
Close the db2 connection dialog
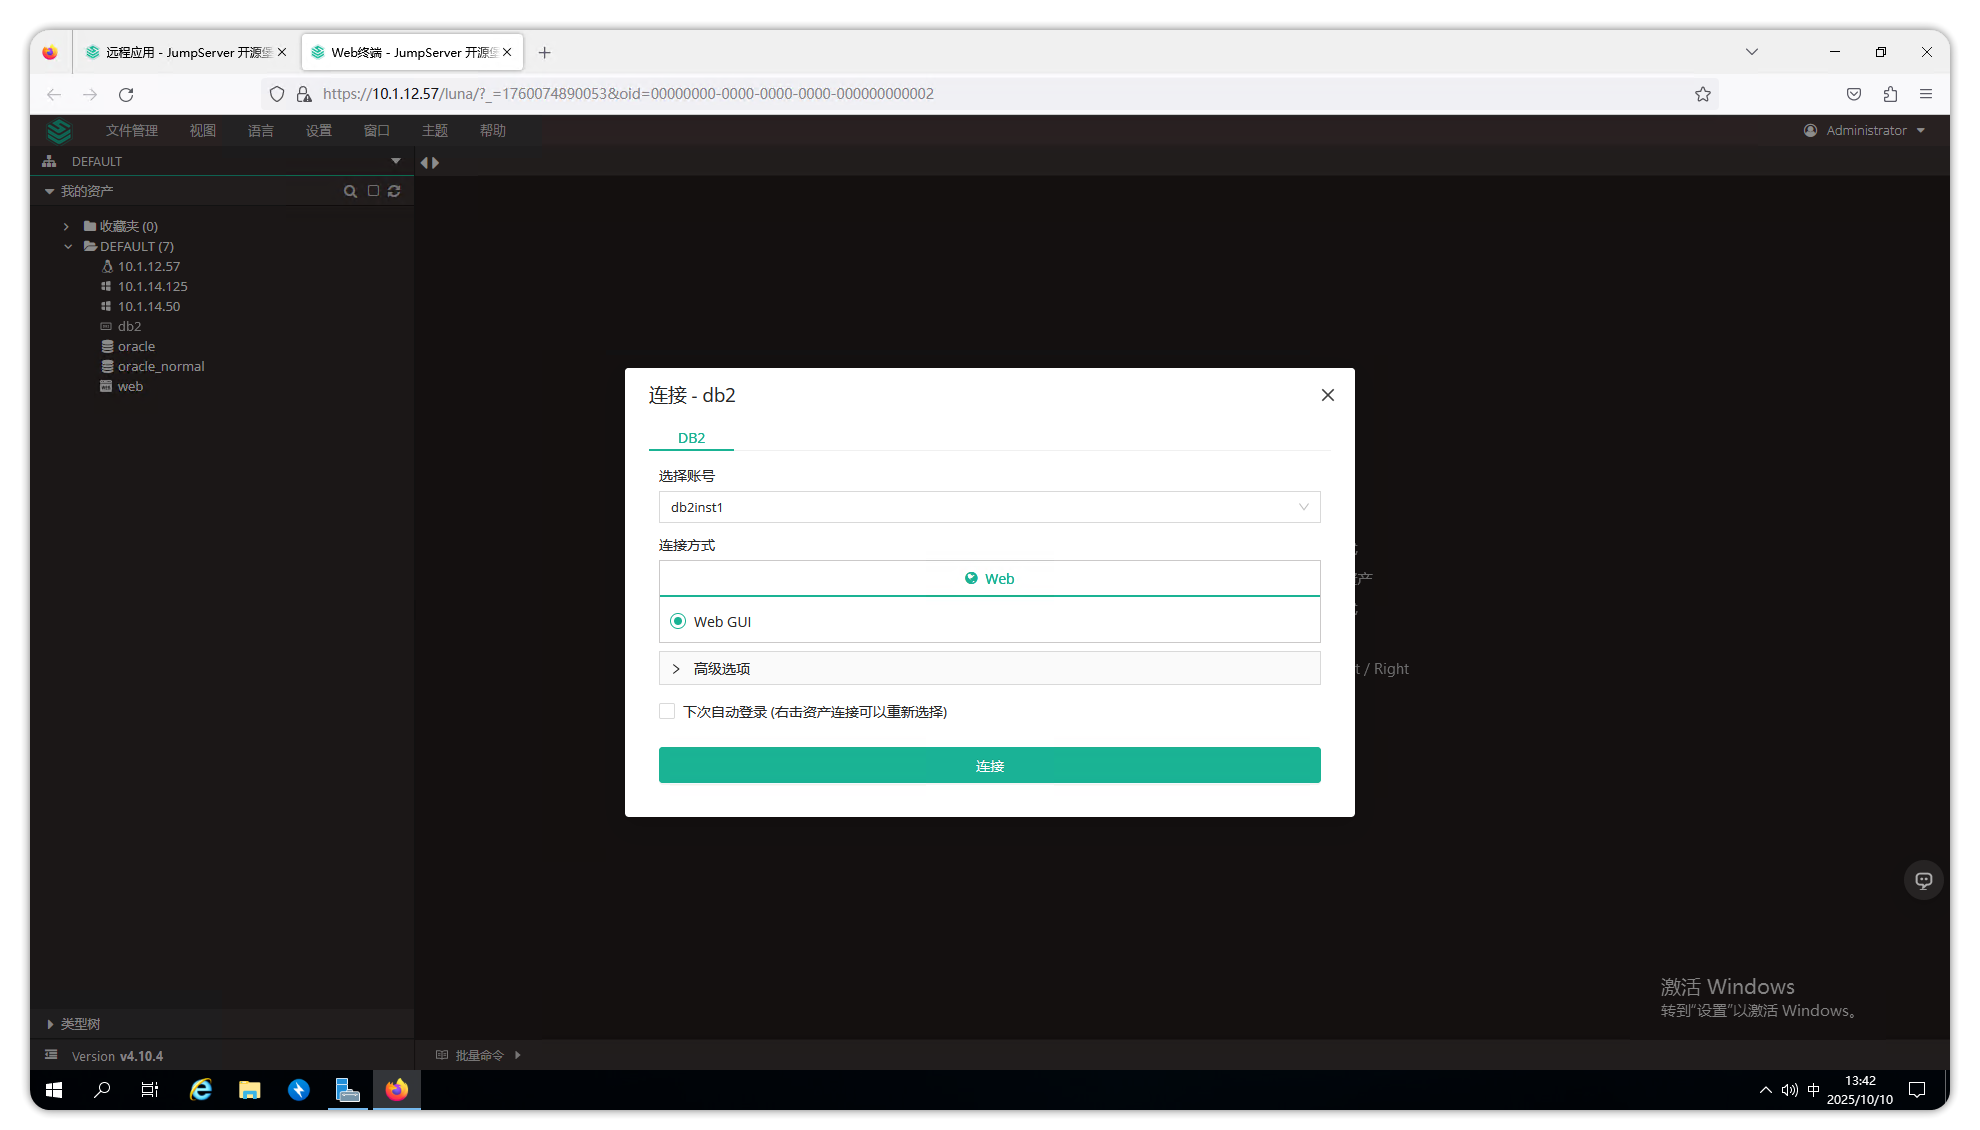[x=1327, y=395]
